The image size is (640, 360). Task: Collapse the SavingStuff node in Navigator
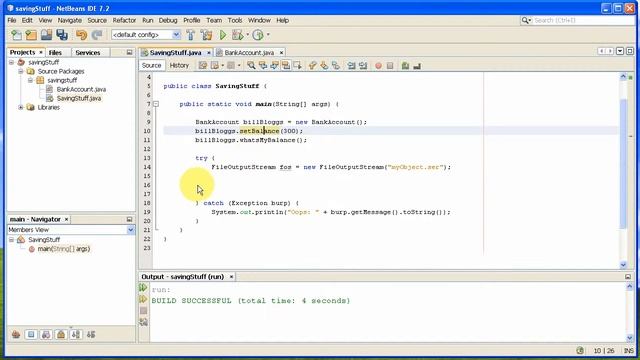[x=11, y=240]
